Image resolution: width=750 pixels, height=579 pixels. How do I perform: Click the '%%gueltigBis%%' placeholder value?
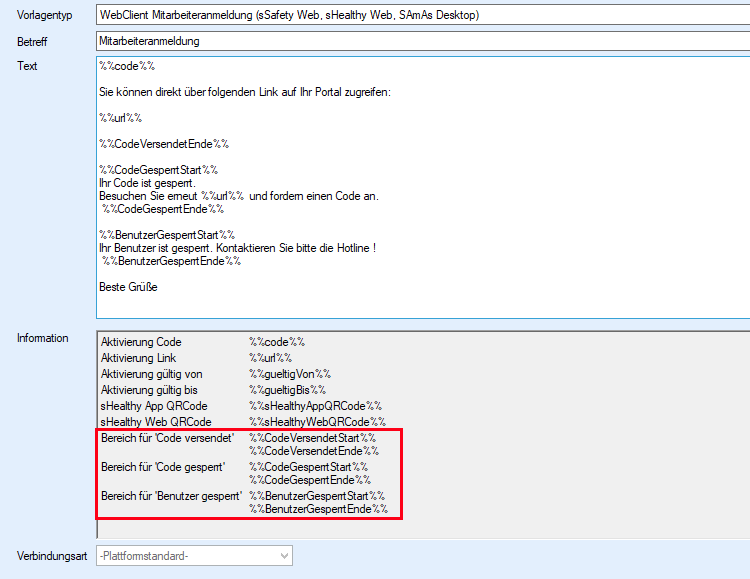point(287,390)
